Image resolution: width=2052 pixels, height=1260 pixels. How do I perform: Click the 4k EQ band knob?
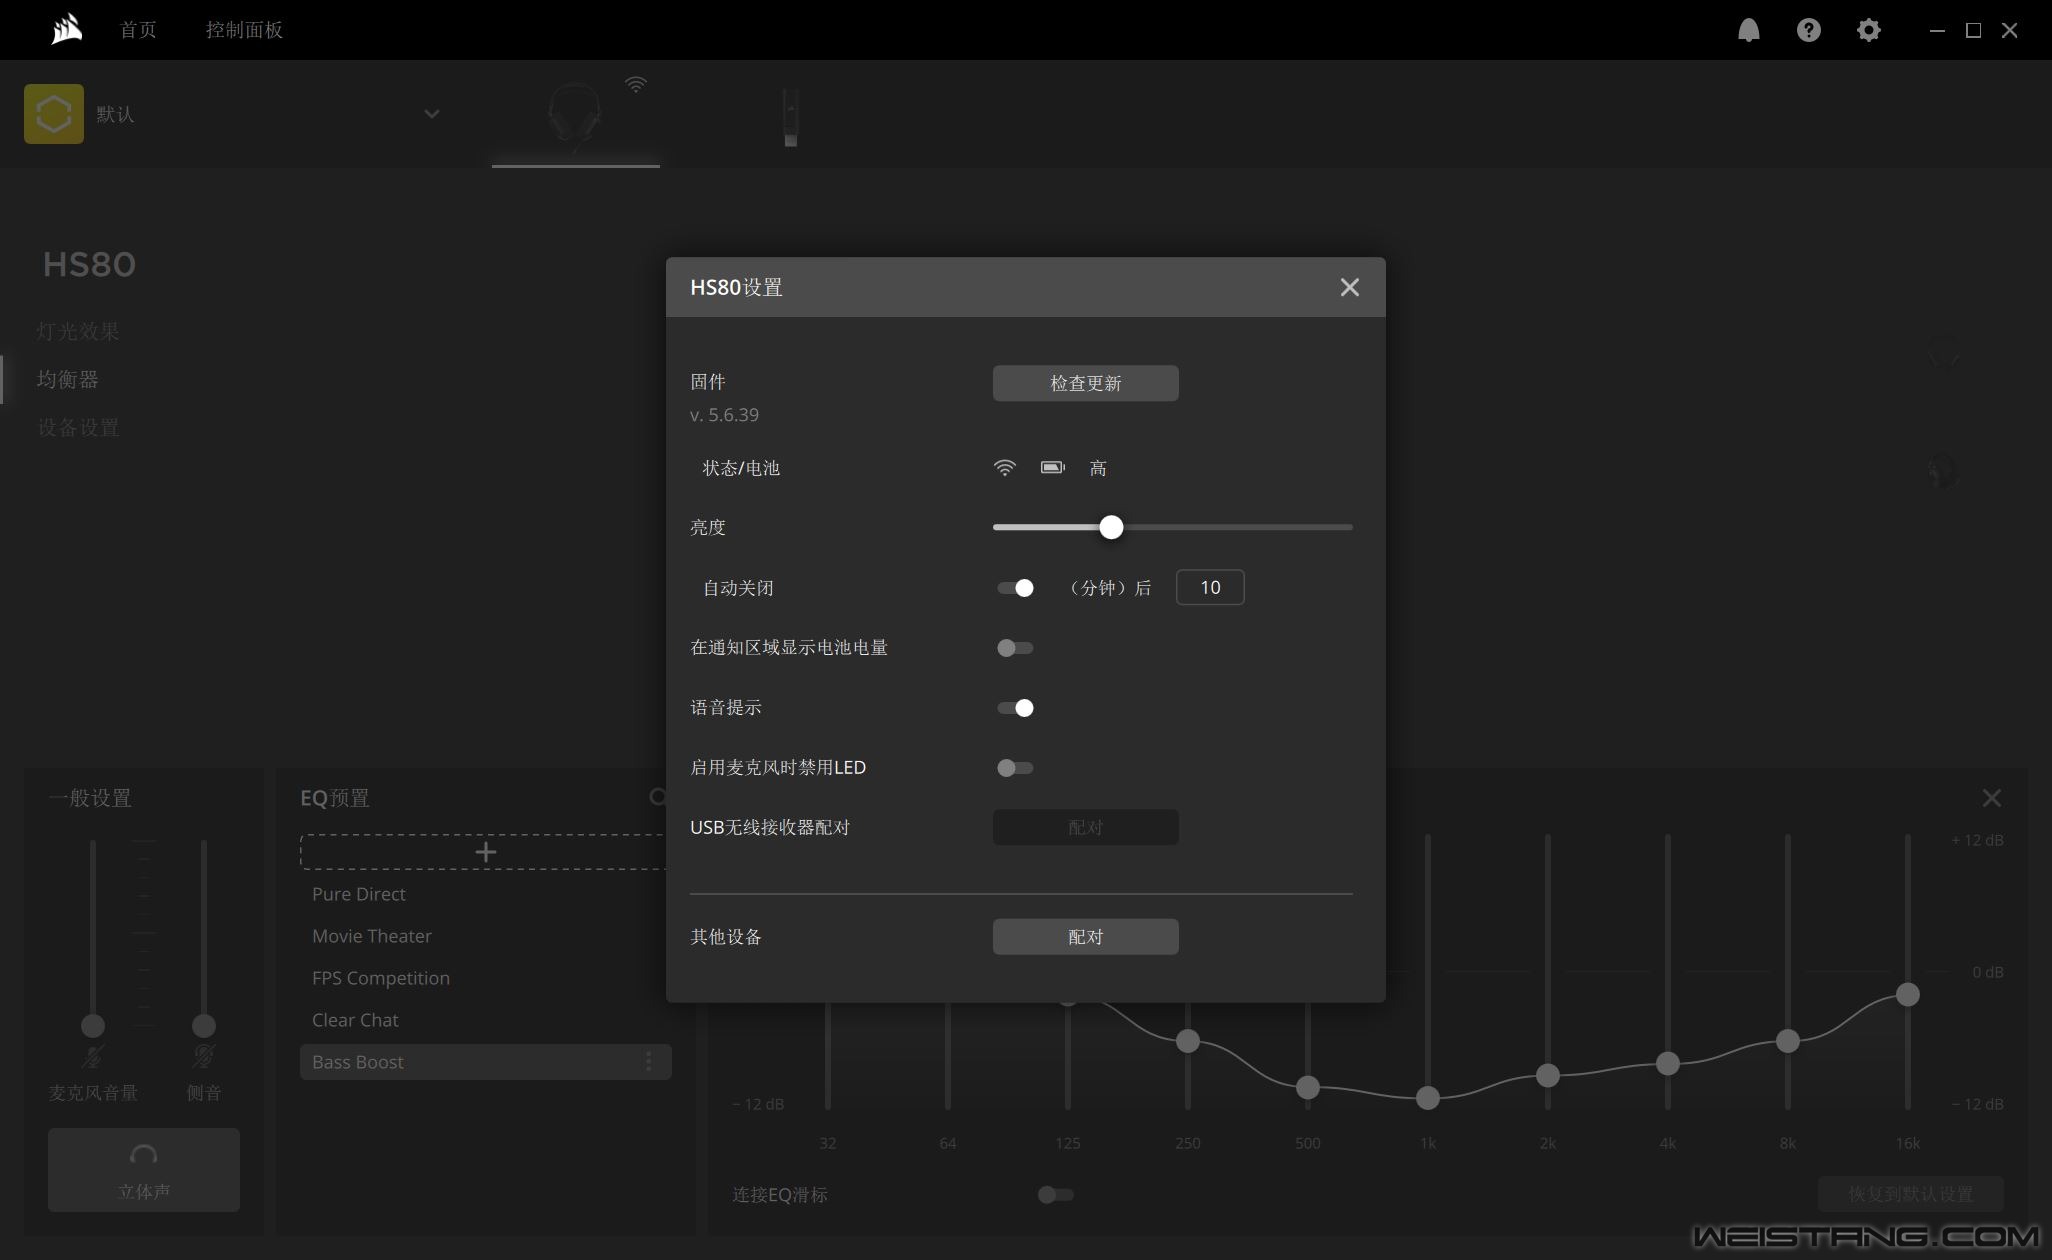point(1668,1064)
